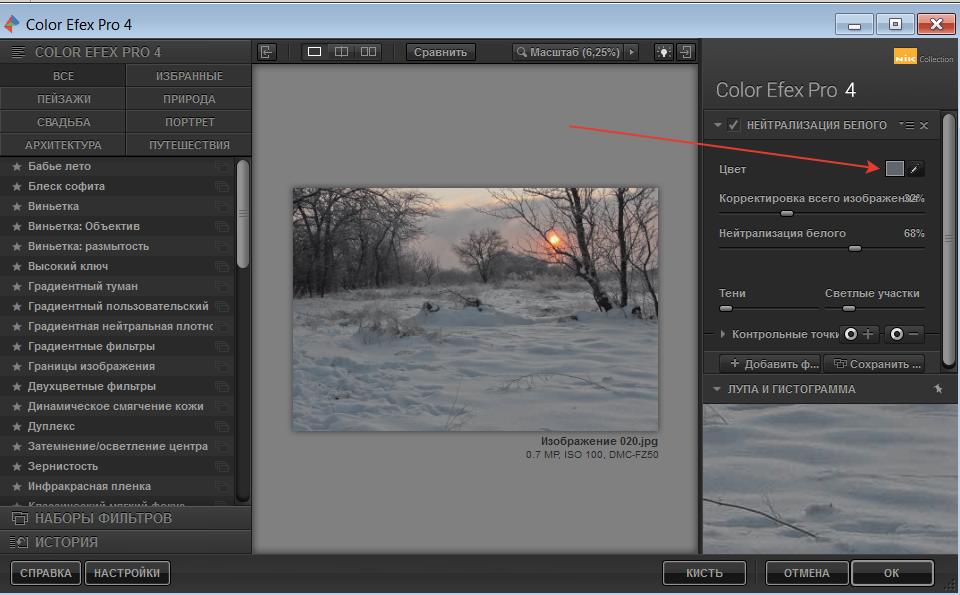This screenshot has width=960, height=595.
Task: Toggle favorite star for Градиентный туман
Action: click(17, 286)
